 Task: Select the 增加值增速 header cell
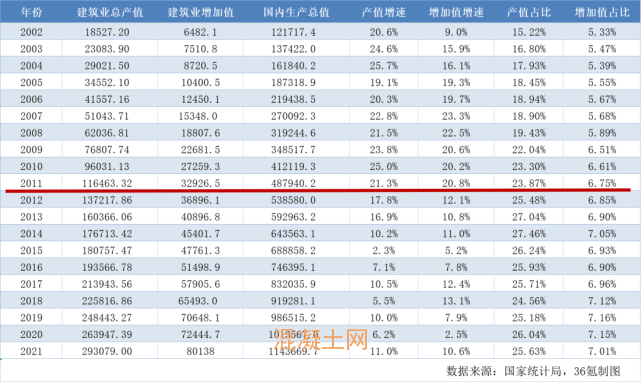click(456, 13)
